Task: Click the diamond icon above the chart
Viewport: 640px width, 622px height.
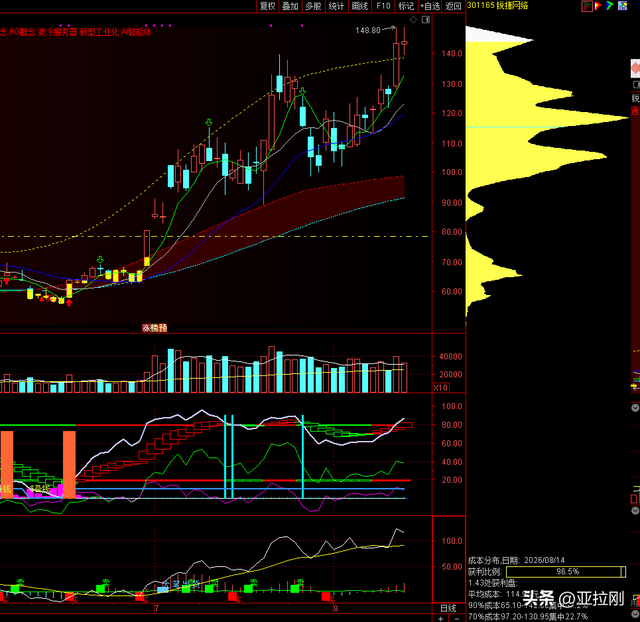Action: click(x=413, y=20)
